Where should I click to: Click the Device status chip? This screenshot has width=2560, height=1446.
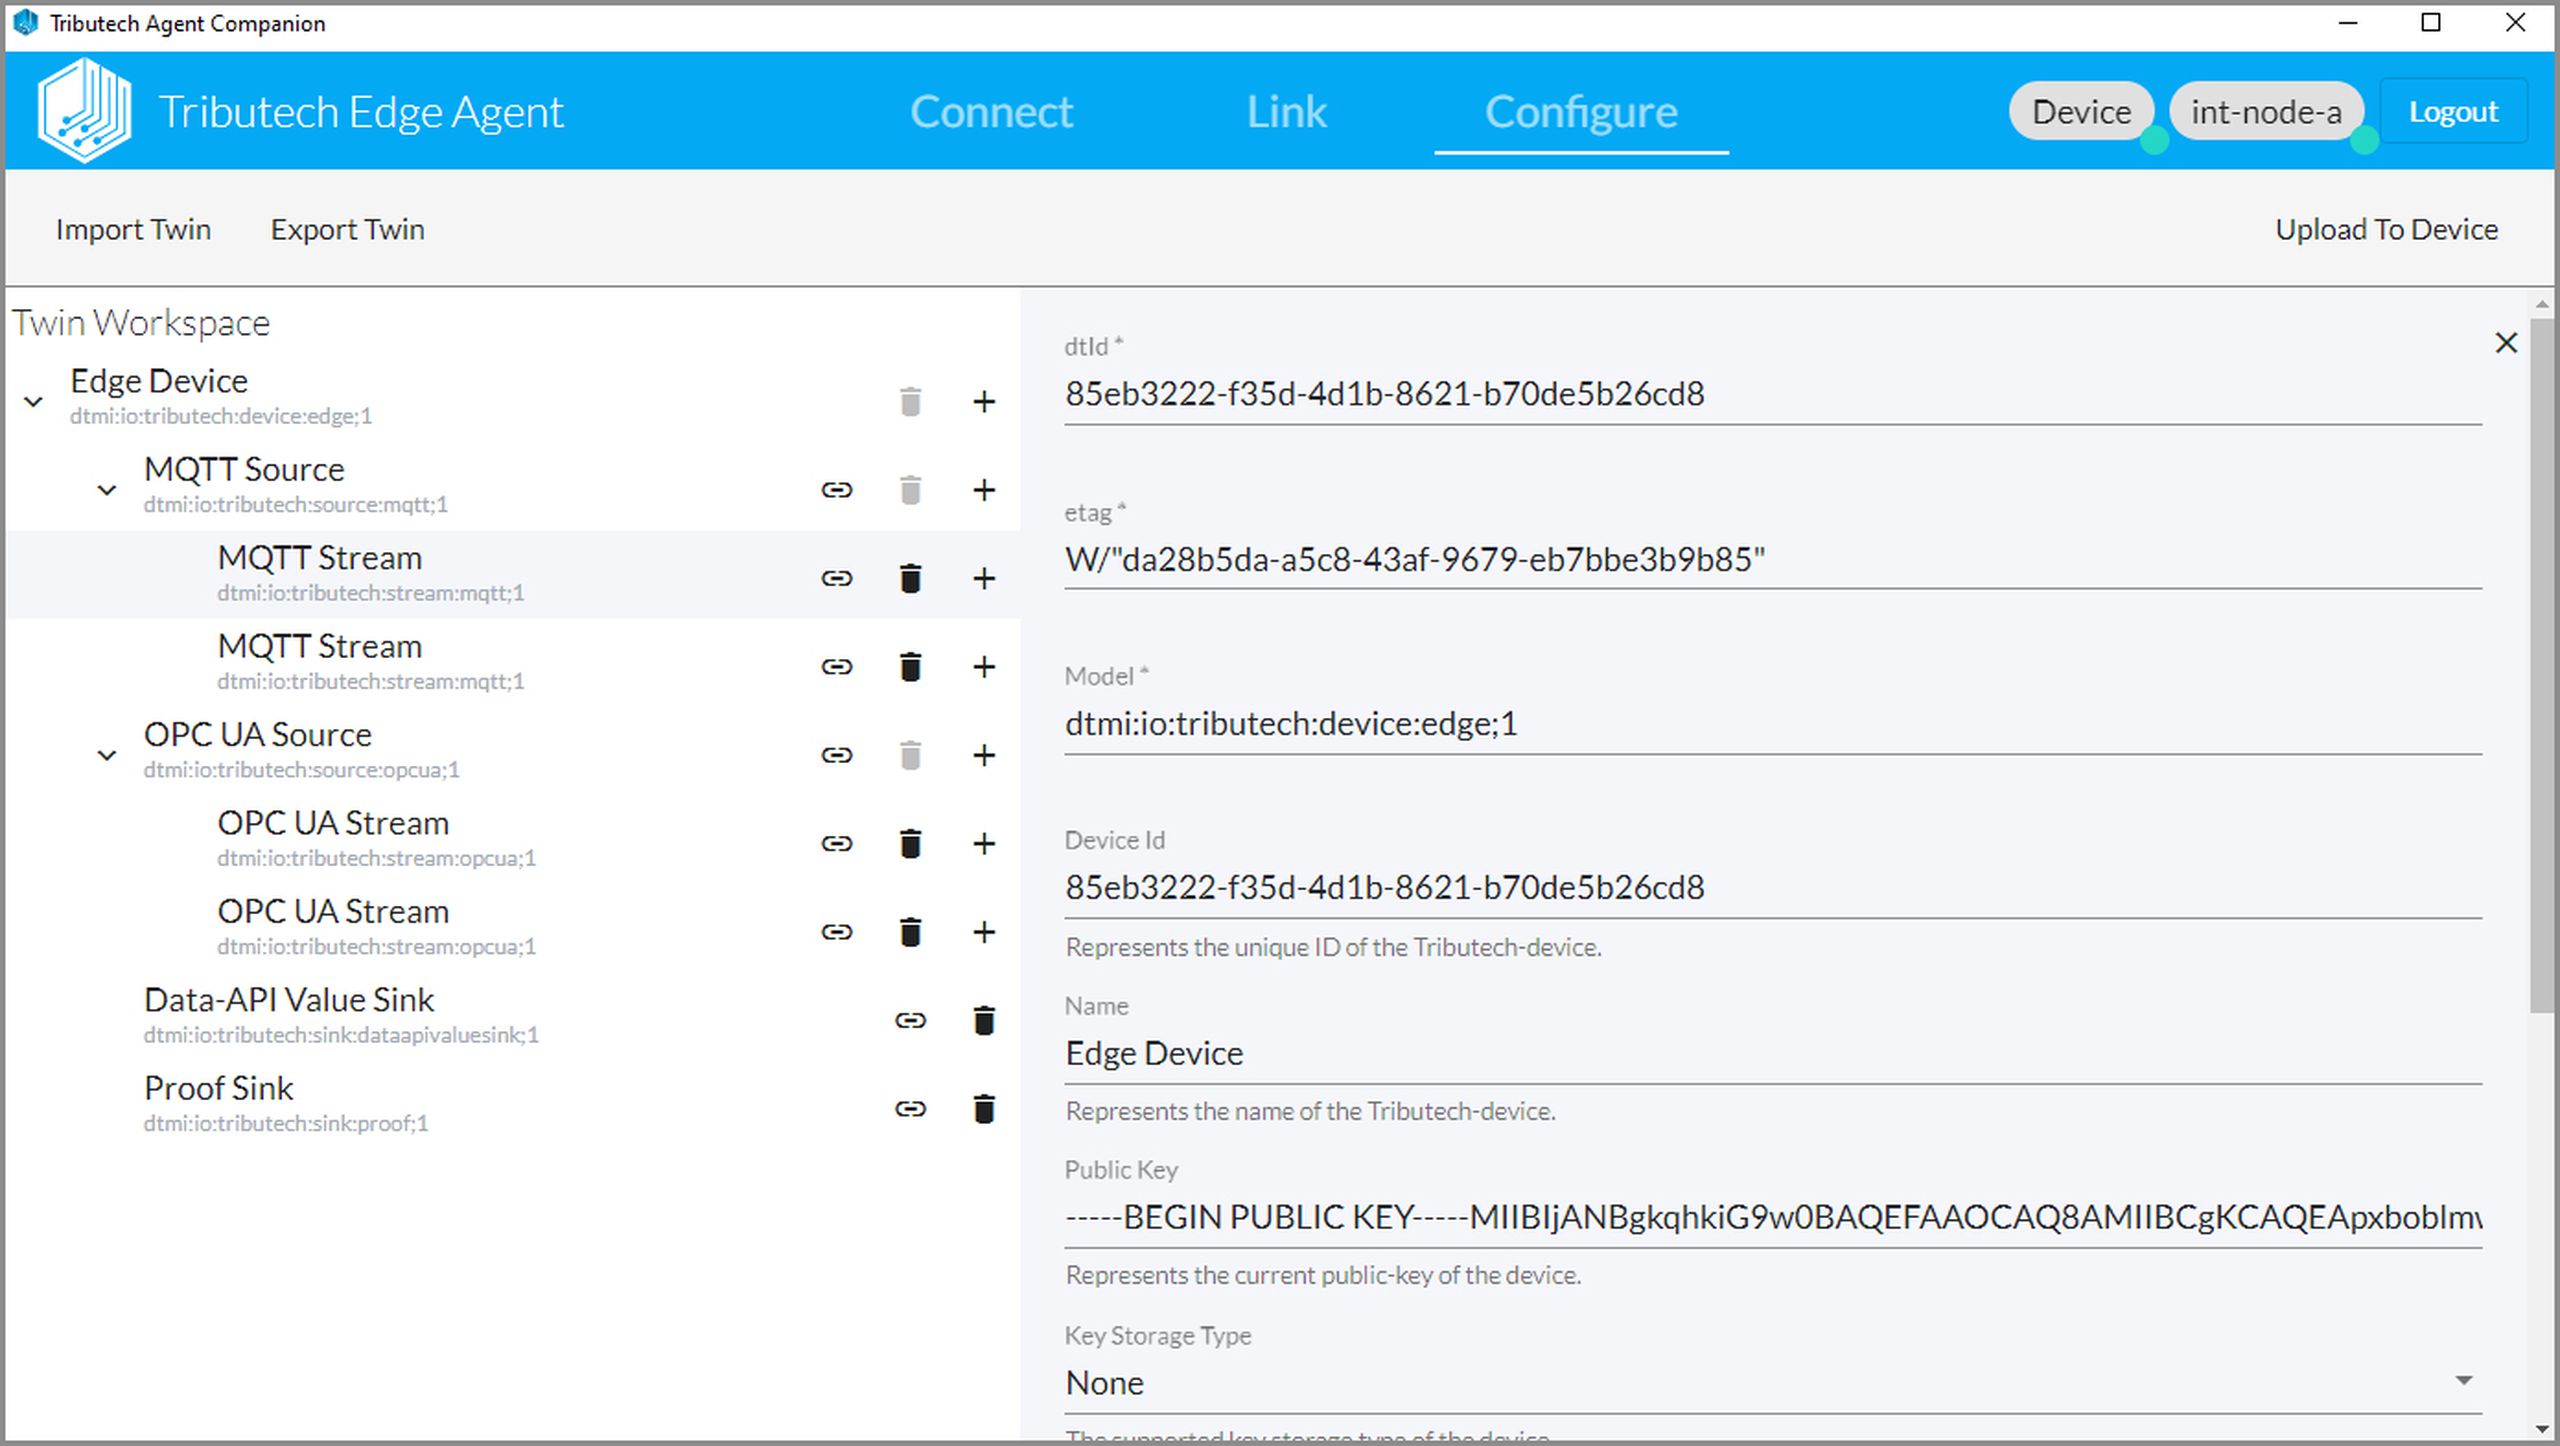click(x=2081, y=111)
